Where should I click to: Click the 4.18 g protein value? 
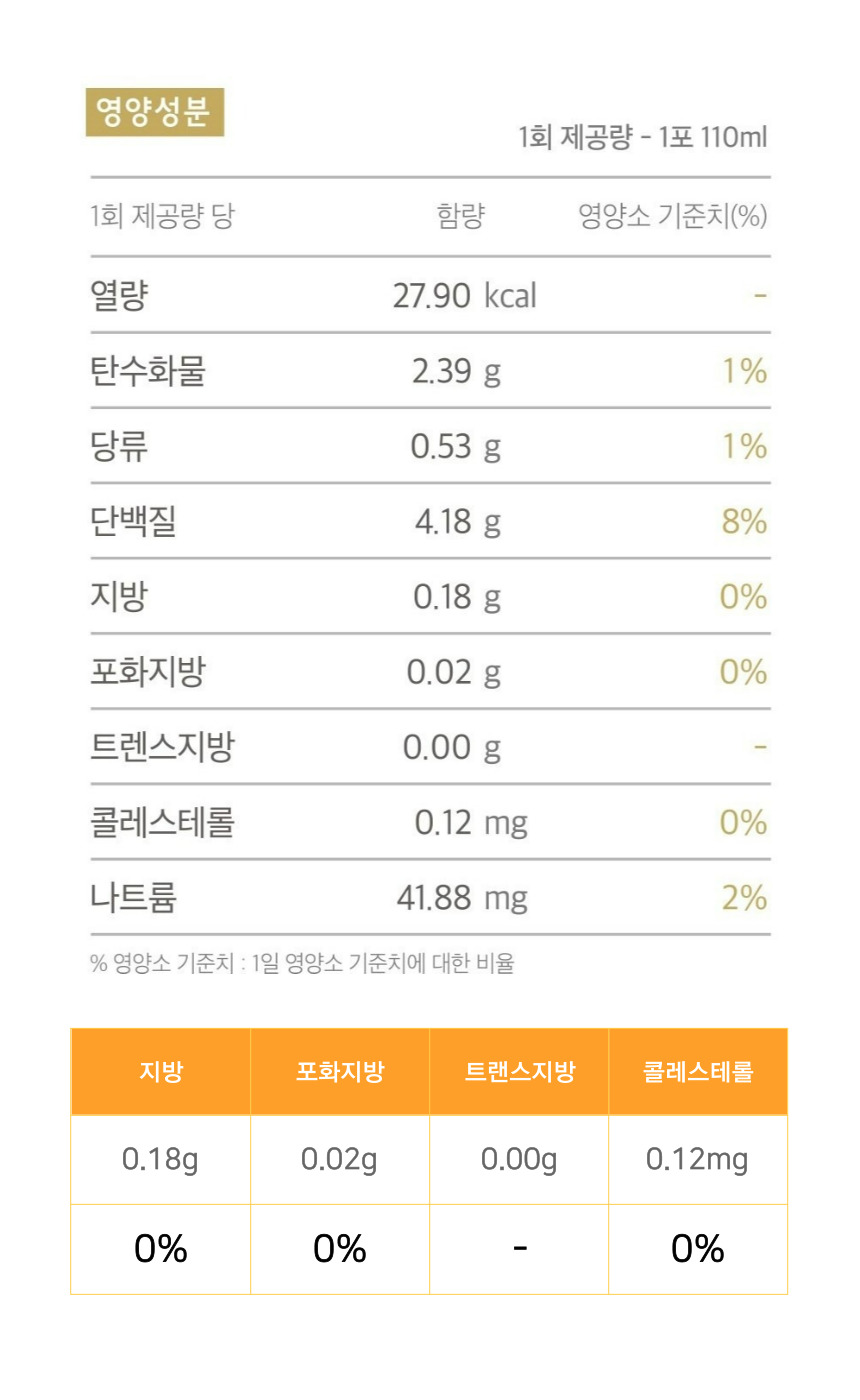(x=458, y=521)
